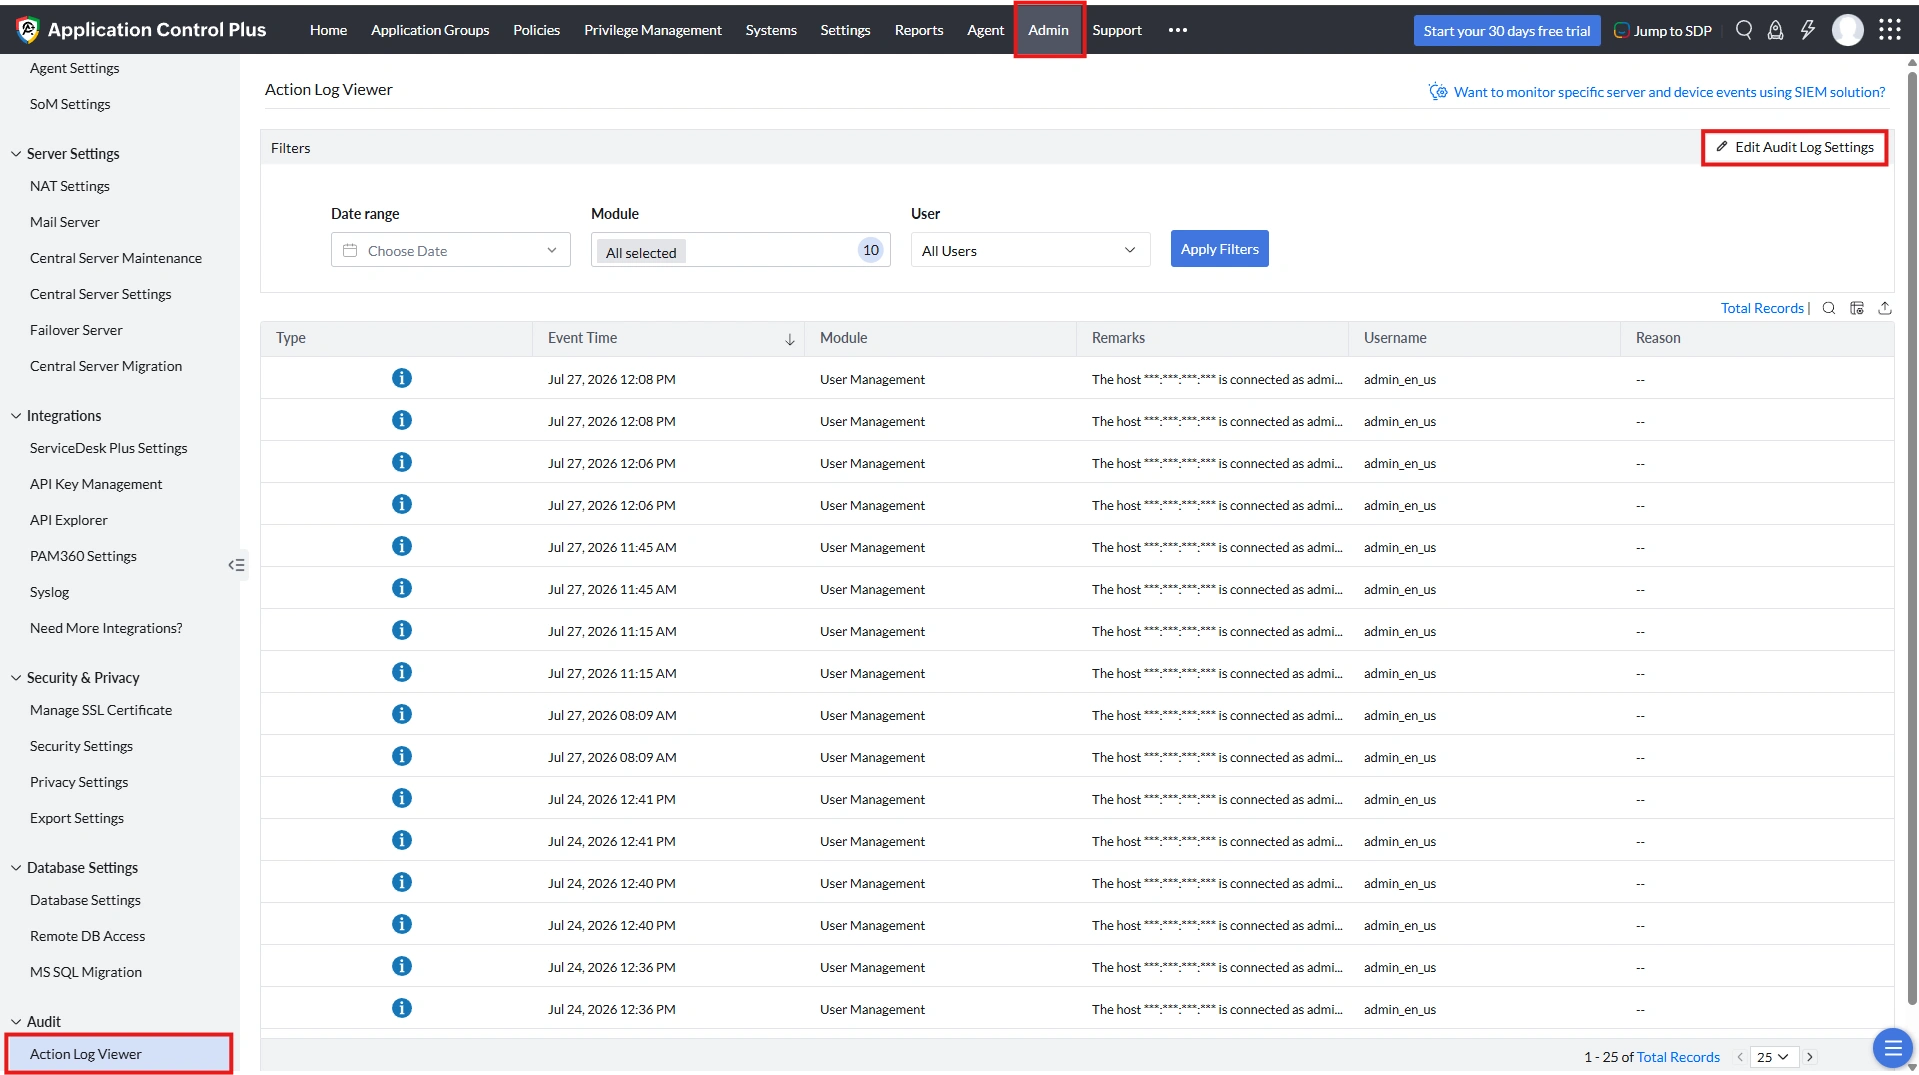
Task: Open the search icon in top bar
Action: coord(1744,30)
